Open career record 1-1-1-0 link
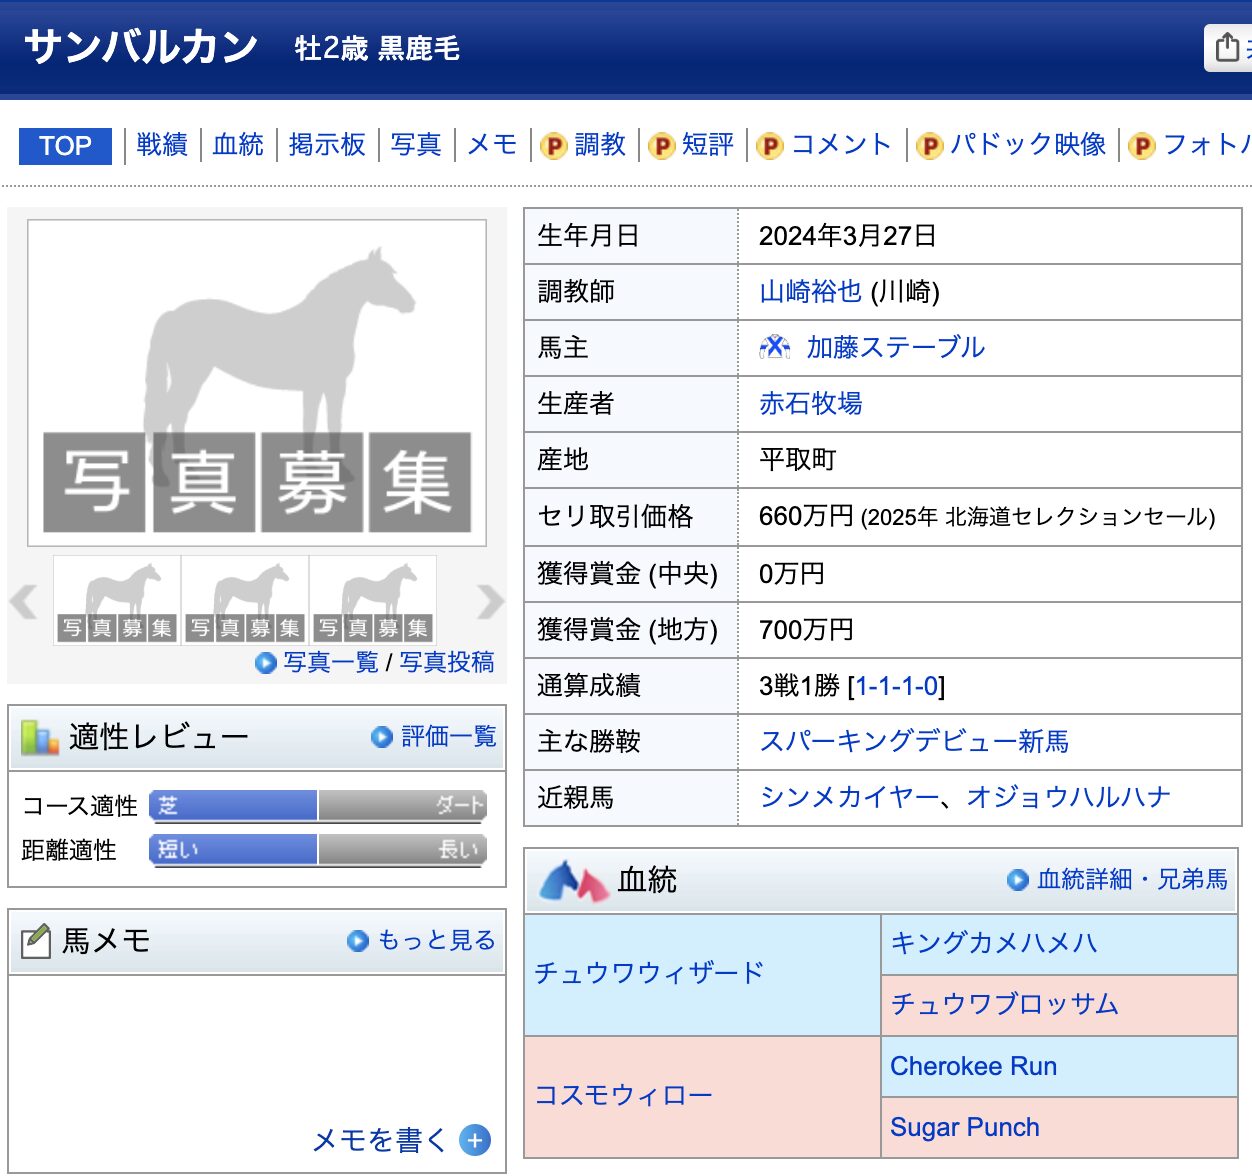Image resolution: width=1252 pixels, height=1176 pixels. 897,686
